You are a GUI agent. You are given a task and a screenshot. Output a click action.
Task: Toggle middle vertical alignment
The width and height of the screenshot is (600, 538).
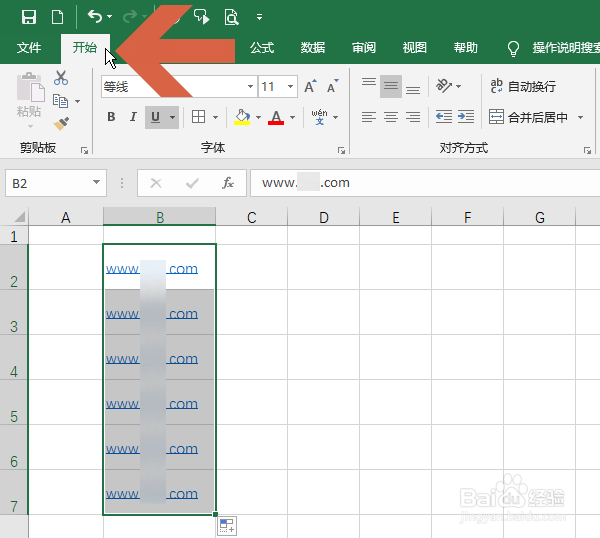(x=391, y=86)
